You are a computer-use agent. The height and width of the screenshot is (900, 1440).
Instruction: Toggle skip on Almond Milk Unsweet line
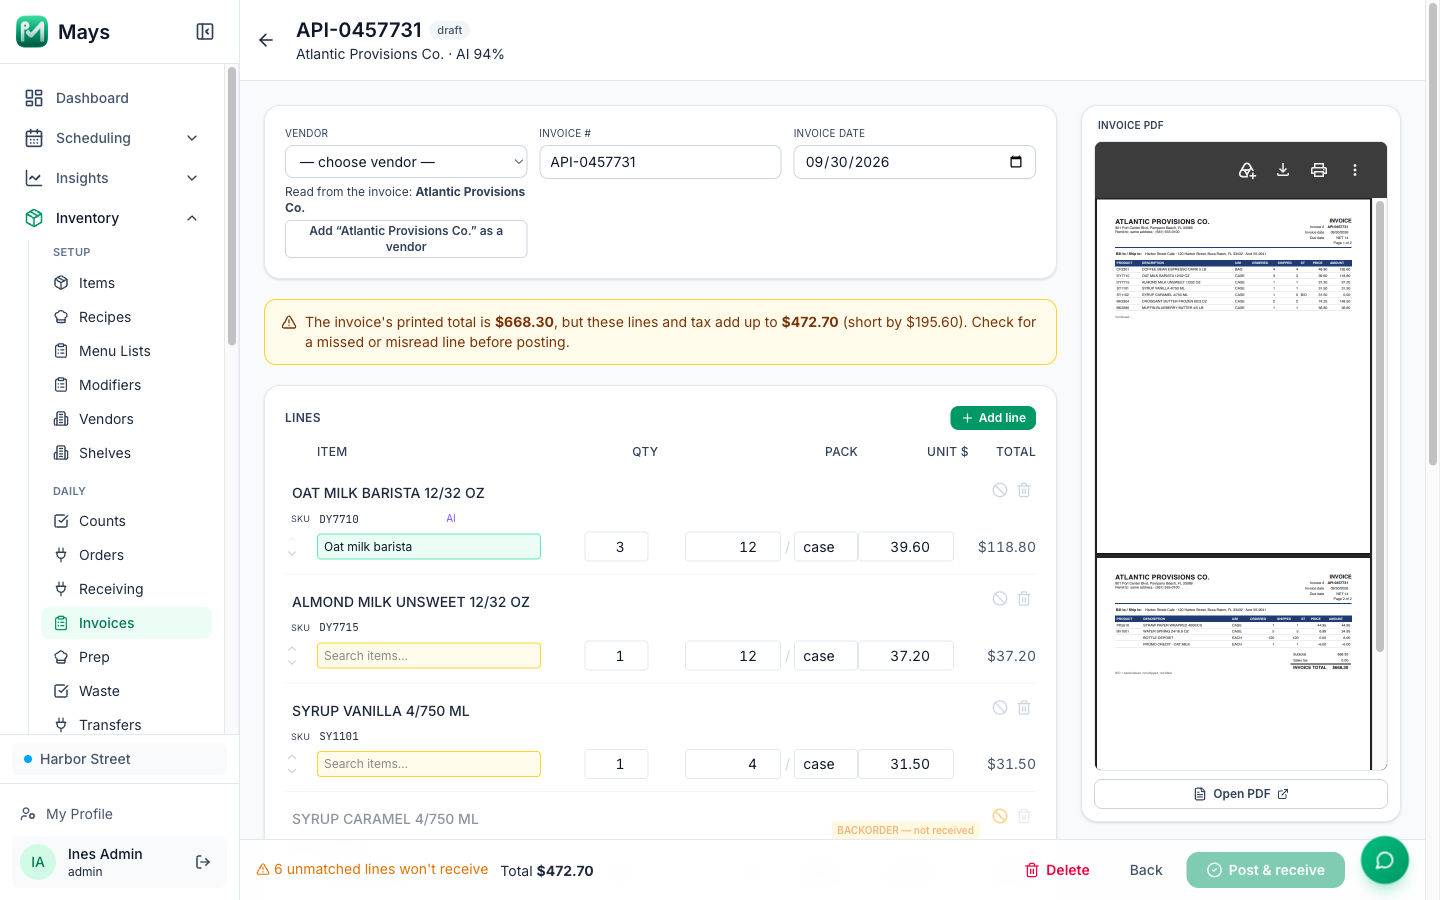(1000, 599)
